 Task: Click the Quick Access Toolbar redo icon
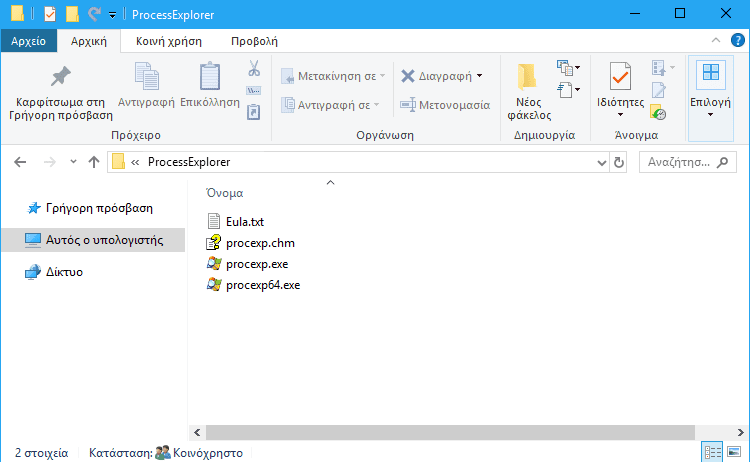tap(94, 14)
